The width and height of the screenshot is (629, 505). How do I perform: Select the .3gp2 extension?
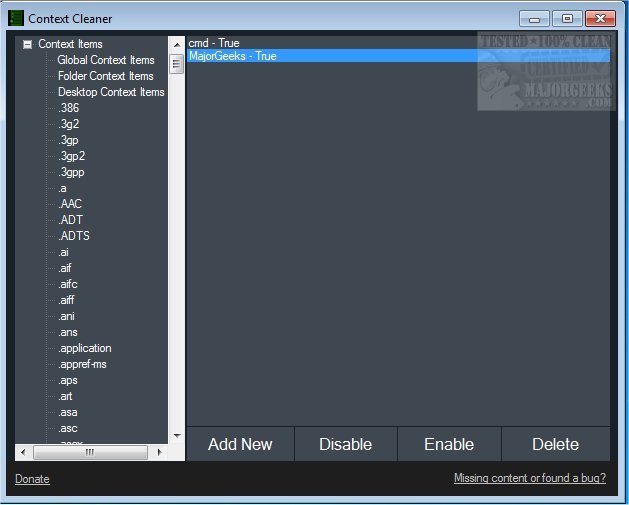(71, 156)
